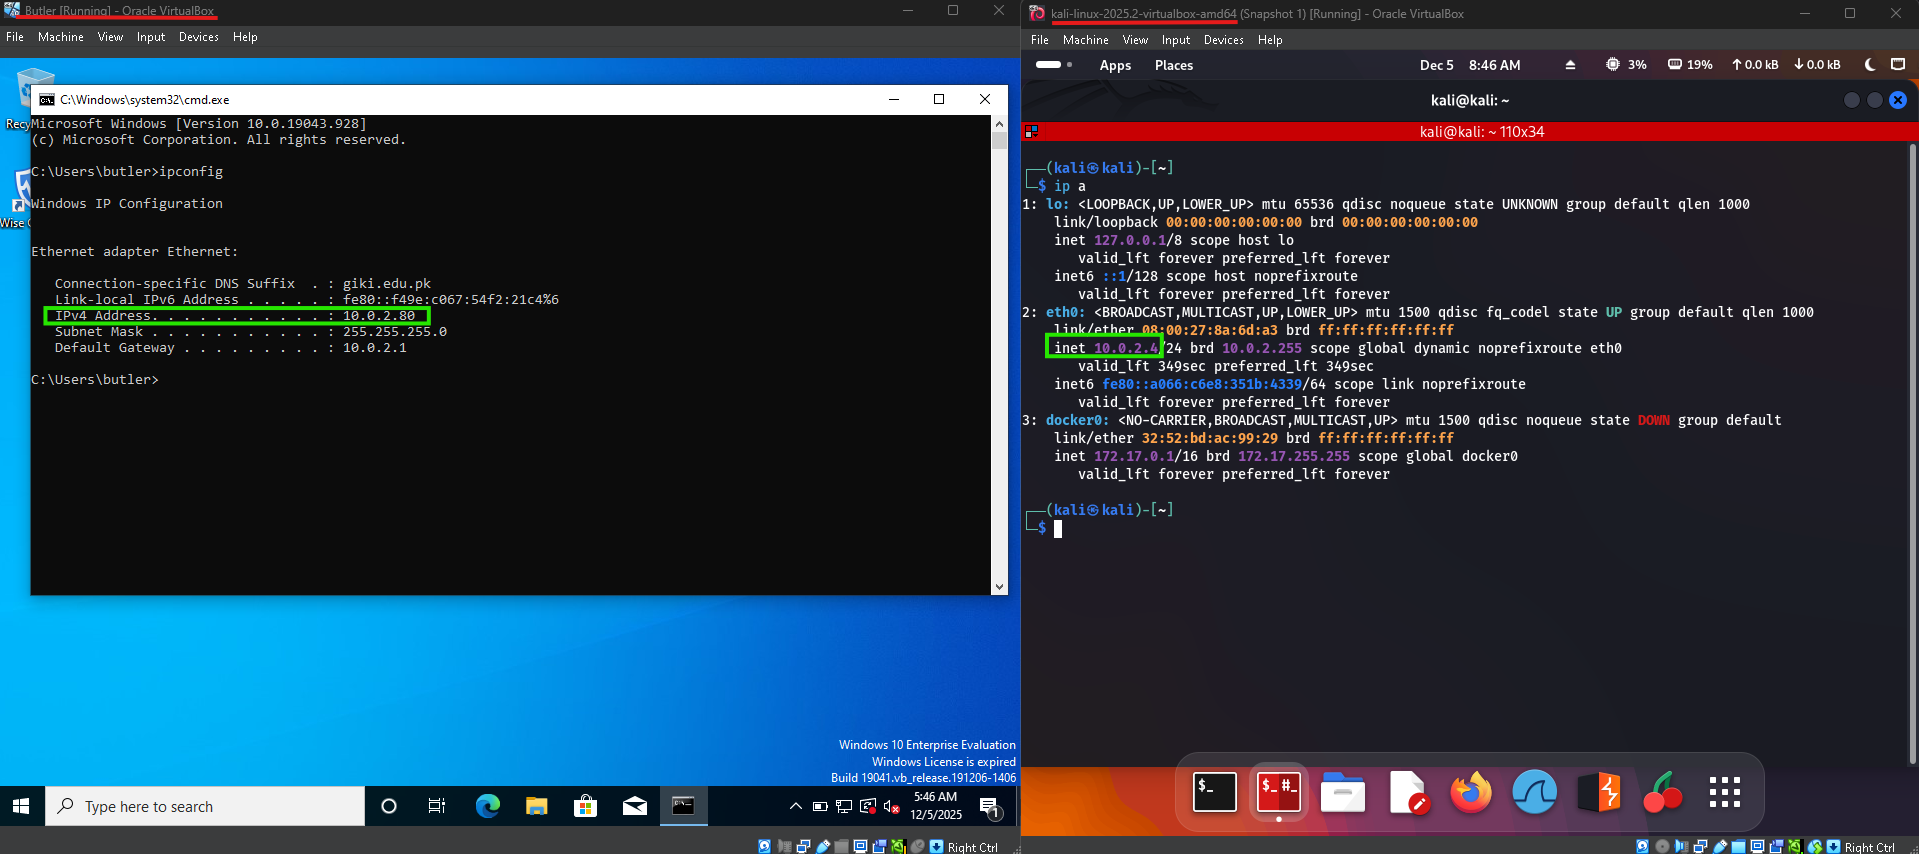Viewport: 1919px width, 854px height.
Task: Click download speed 0.0 kB indicator
Action: point(1817,64)
